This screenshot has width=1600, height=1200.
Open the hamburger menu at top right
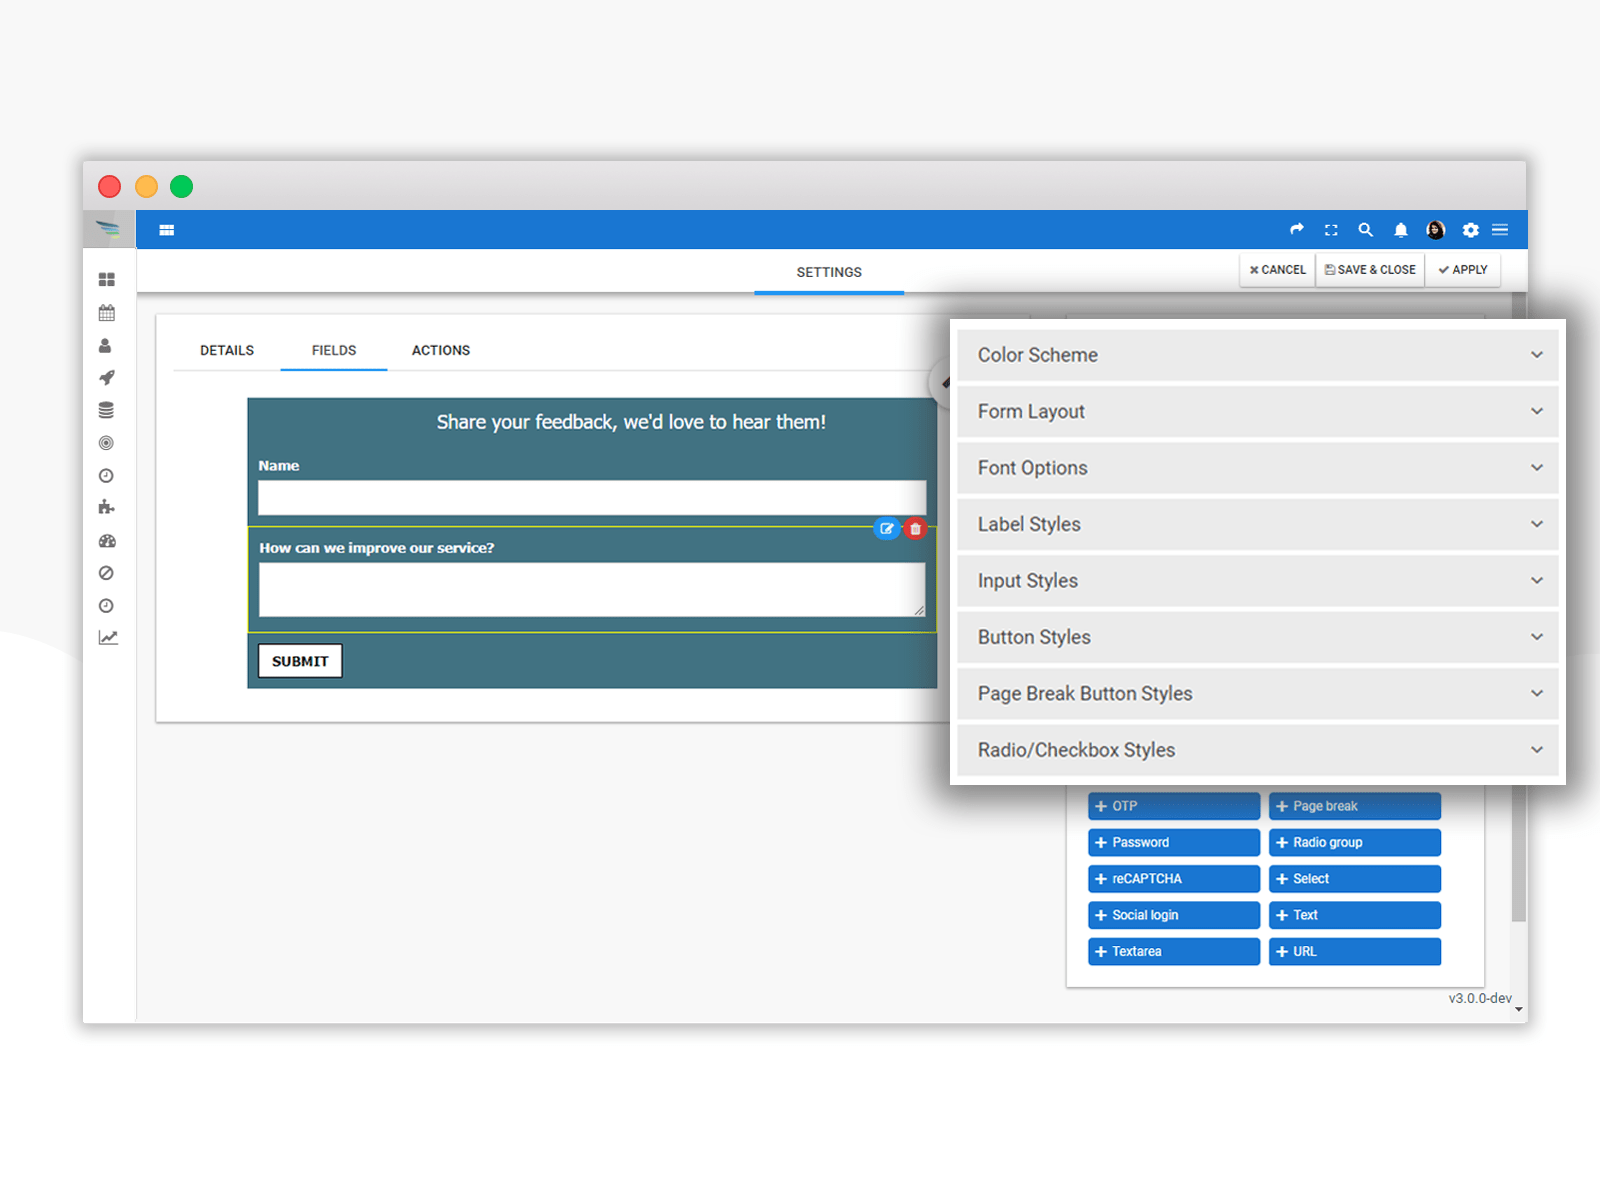pos(1500,230)
